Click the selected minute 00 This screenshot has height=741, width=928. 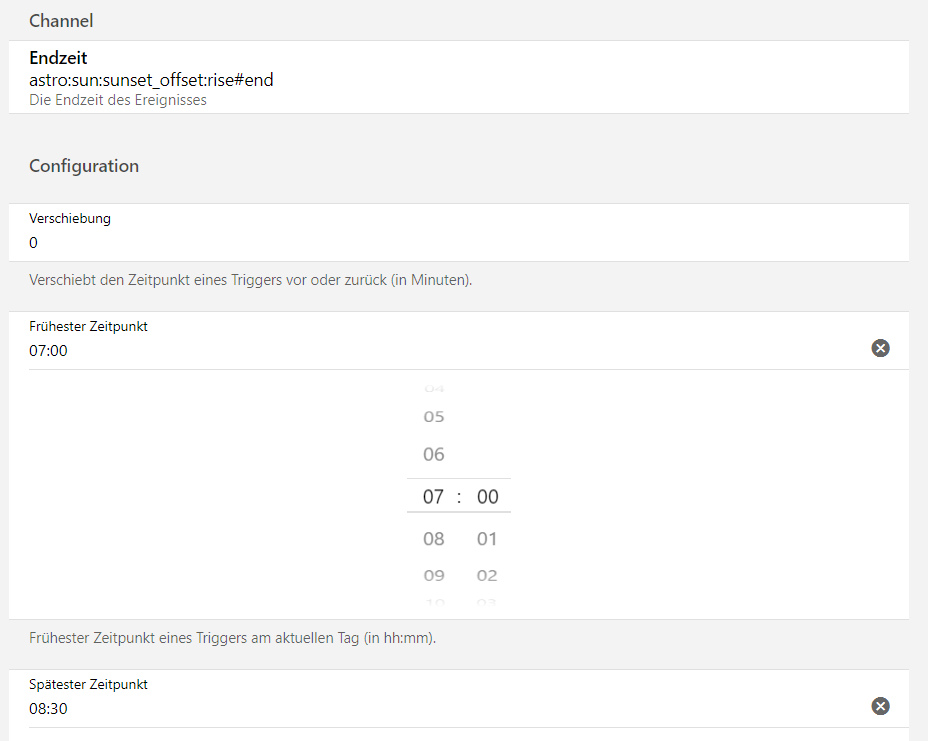487,496
